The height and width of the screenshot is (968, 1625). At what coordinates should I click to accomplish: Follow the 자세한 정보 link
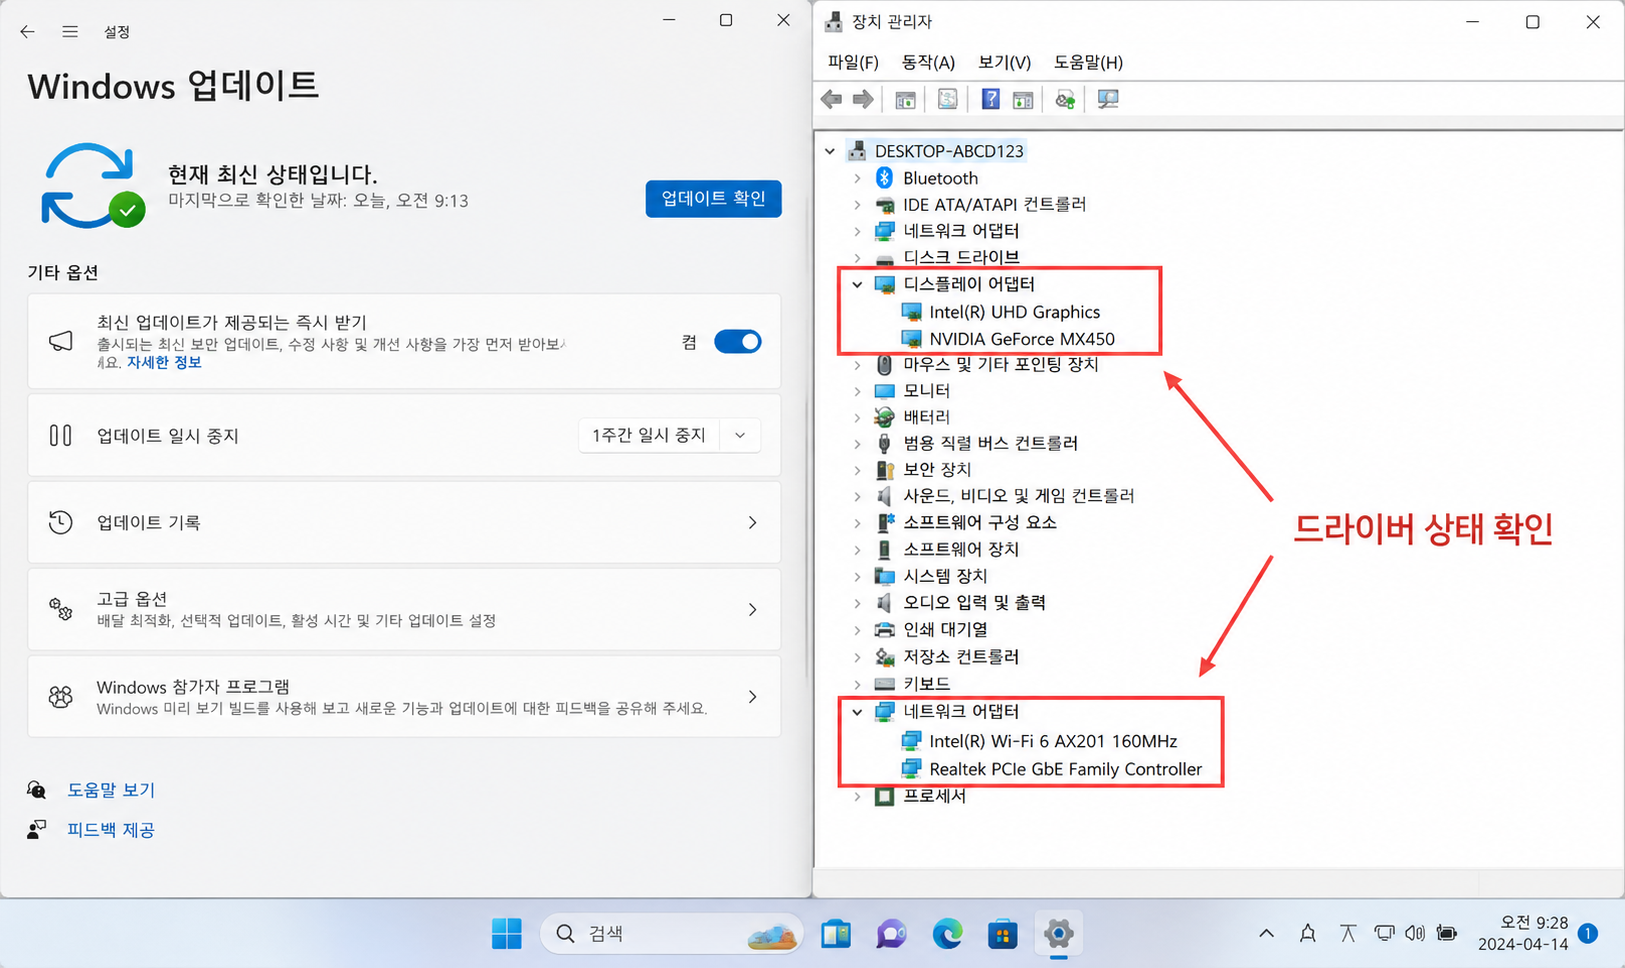[x=164, y=362]
